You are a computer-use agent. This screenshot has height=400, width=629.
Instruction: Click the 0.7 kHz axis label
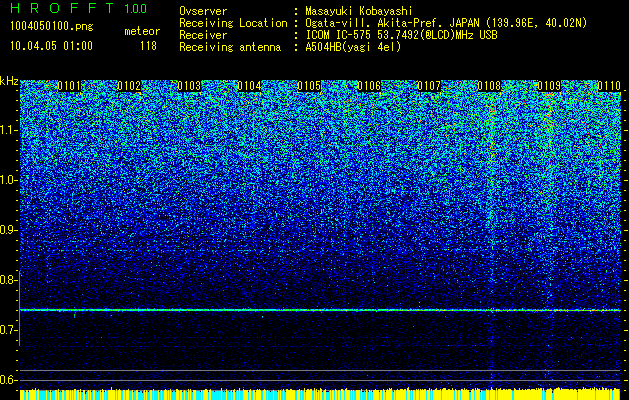pos(8,330)
